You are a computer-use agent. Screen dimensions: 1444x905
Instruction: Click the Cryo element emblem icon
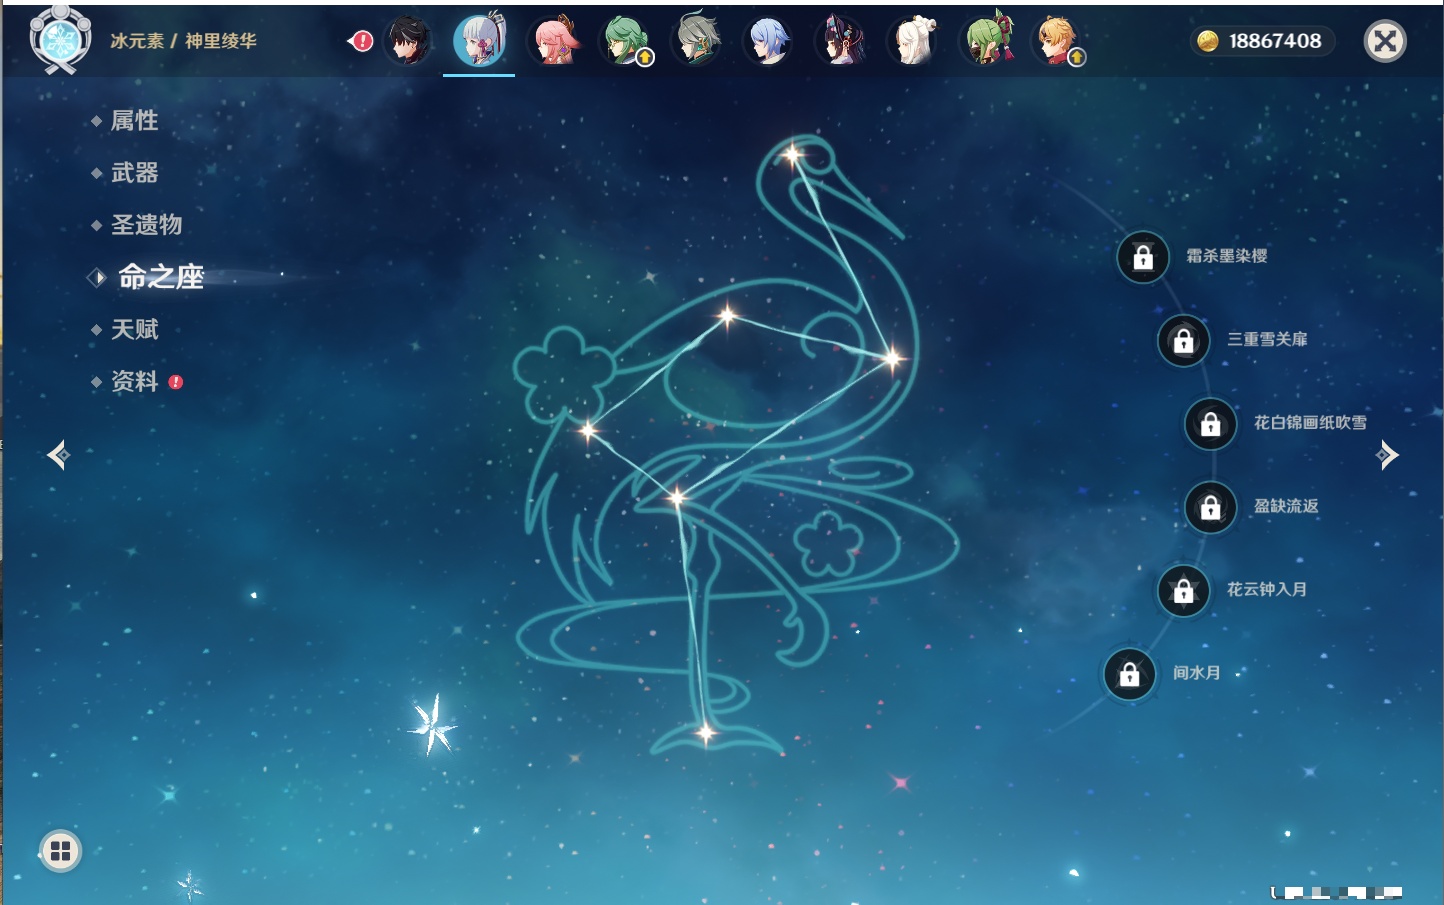(x=61, y=41)
